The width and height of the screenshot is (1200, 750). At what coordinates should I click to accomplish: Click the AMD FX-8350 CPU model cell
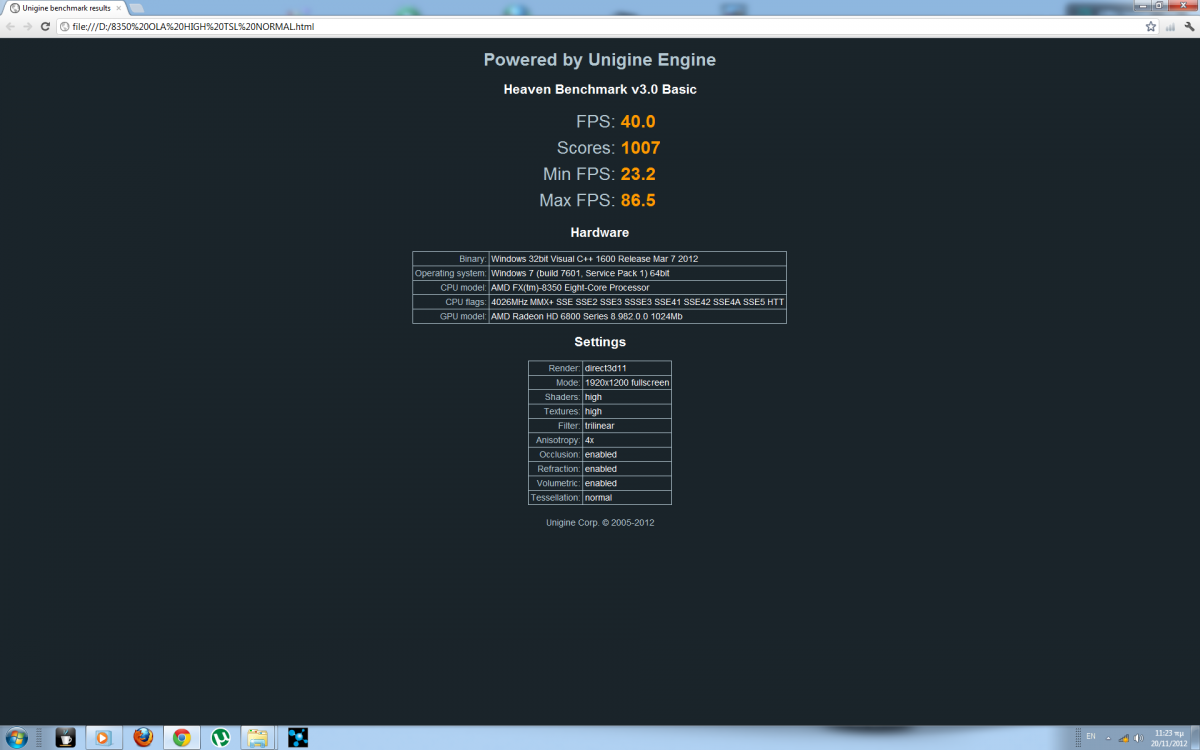click(637, 287)
